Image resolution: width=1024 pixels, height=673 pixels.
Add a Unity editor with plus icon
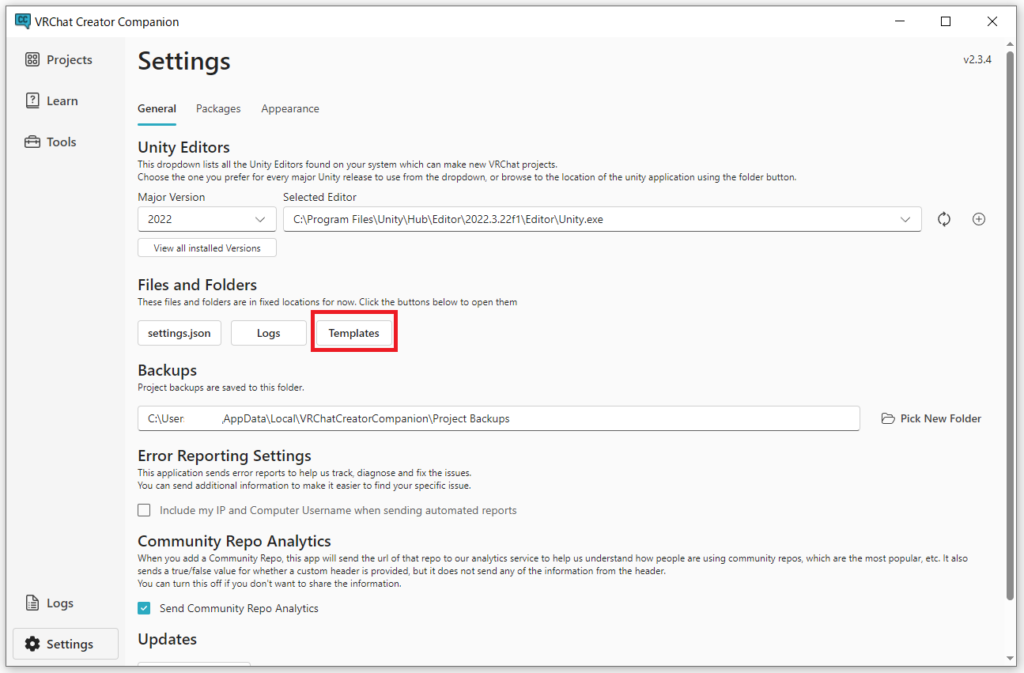point(978,219)
